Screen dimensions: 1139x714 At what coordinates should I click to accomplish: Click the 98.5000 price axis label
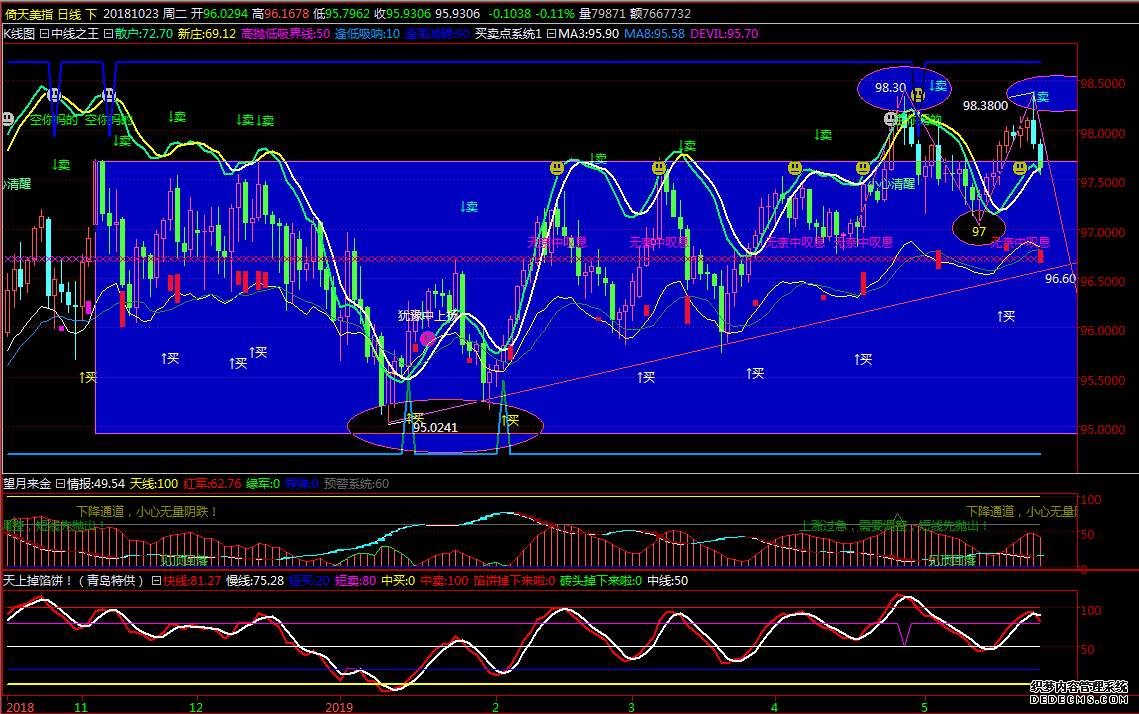point(1103,84)
